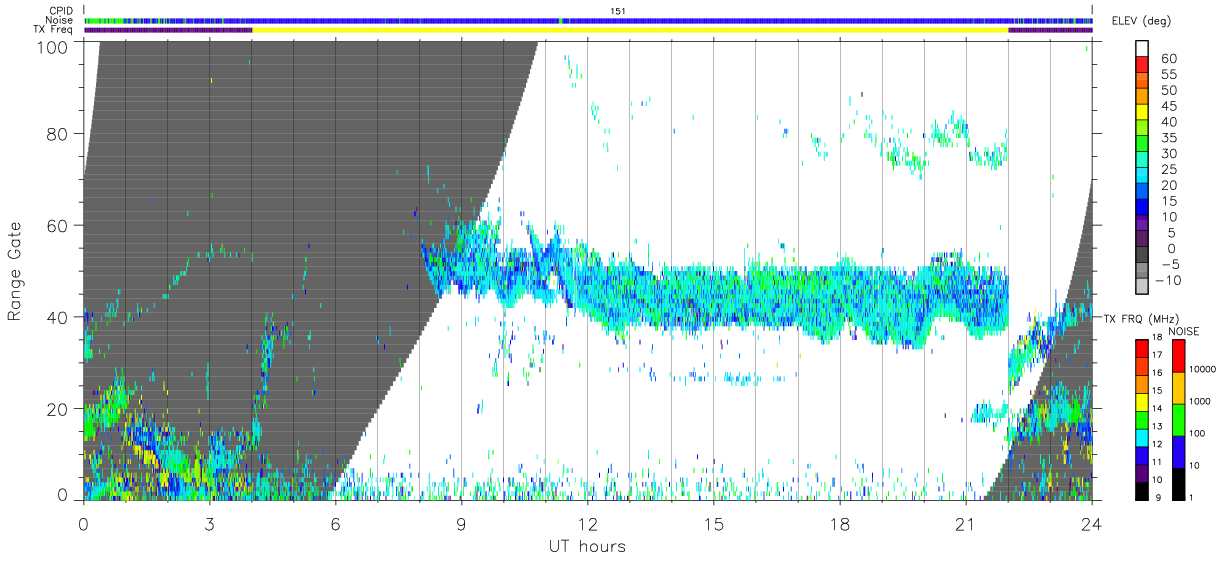Click tick label 12 on UT hours axis
Image resolution: width=1228 pixels, height=567 pixels.
588,524
